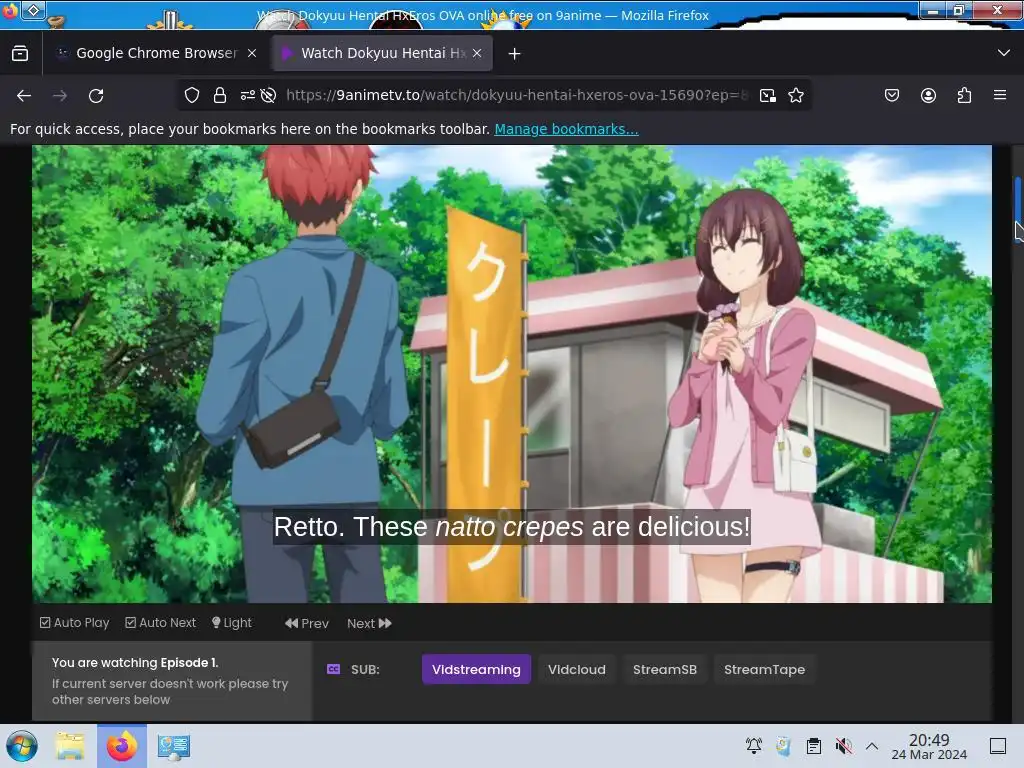View site security padlock information

[x=220, y=95]
